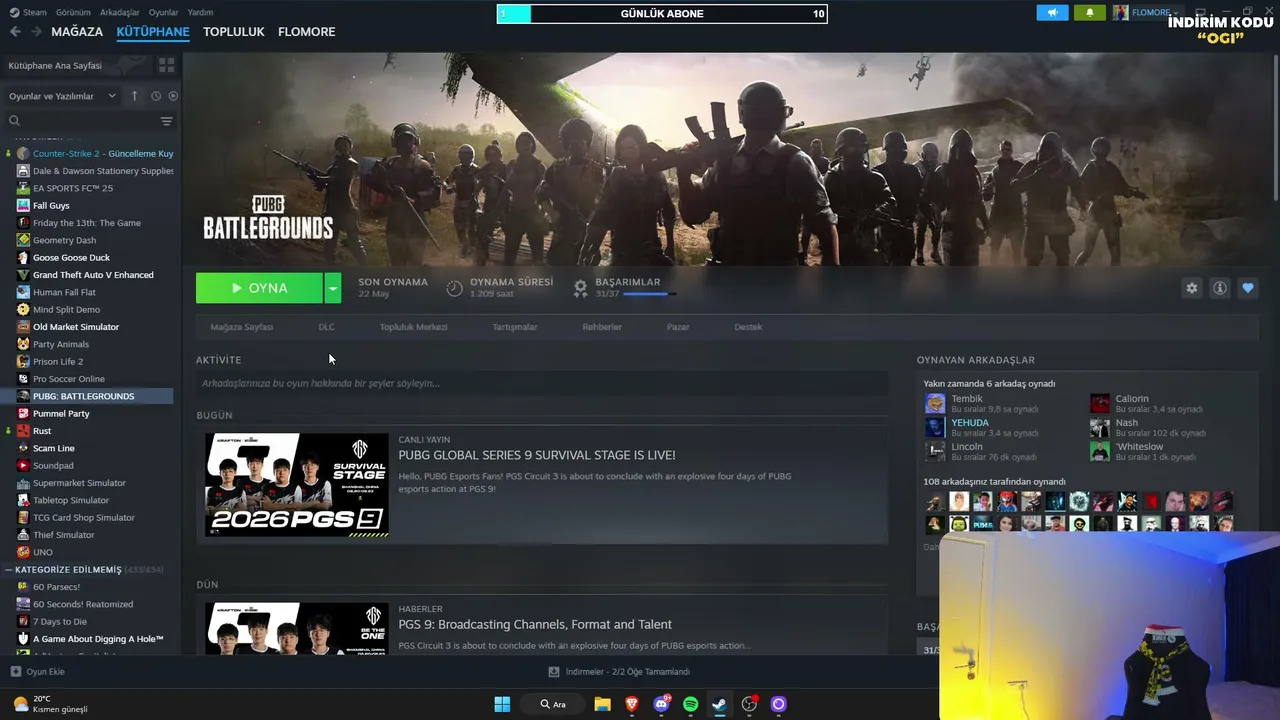This screenshot has height=720, width=1280.
Task: Select Grand Theft Auto V Enhanced
Action: click(95, 275)
